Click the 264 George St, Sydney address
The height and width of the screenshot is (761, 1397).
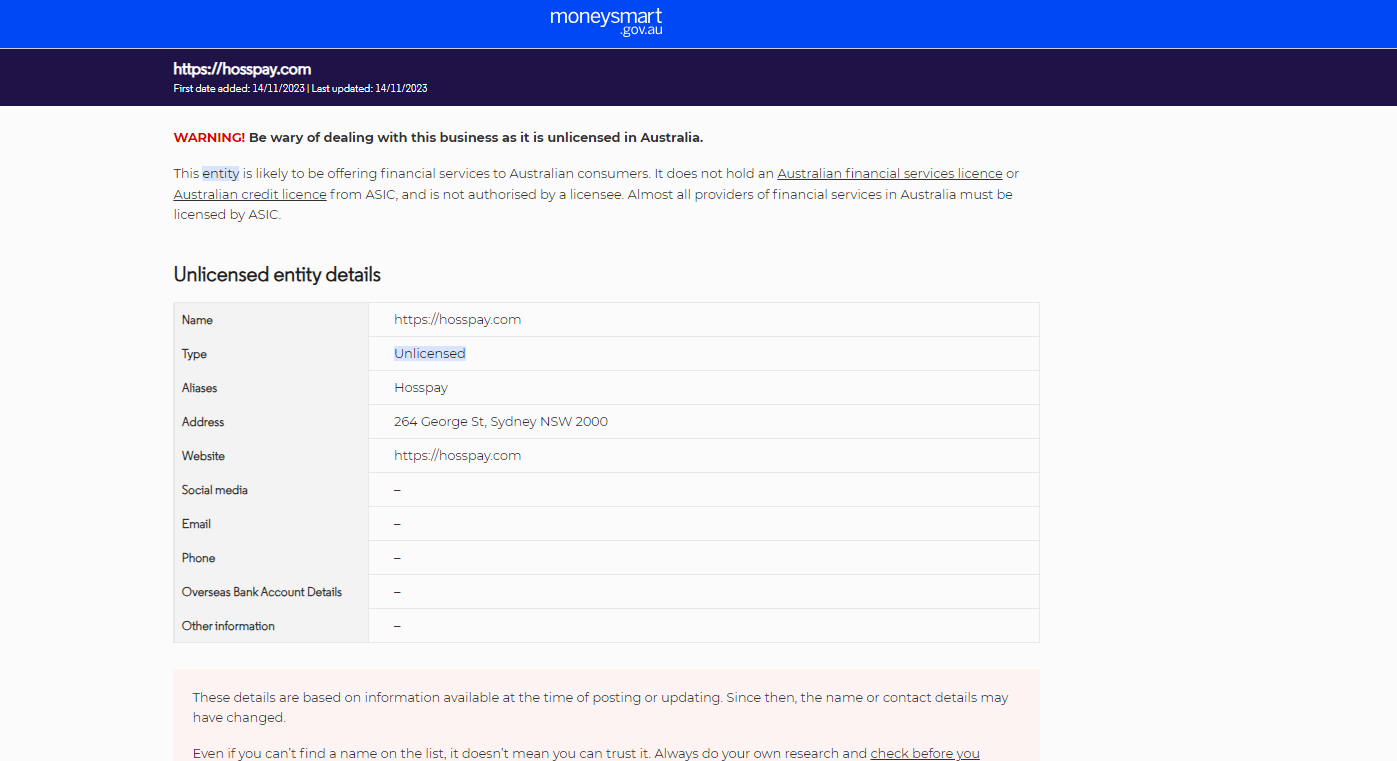[x=501, y=422]
